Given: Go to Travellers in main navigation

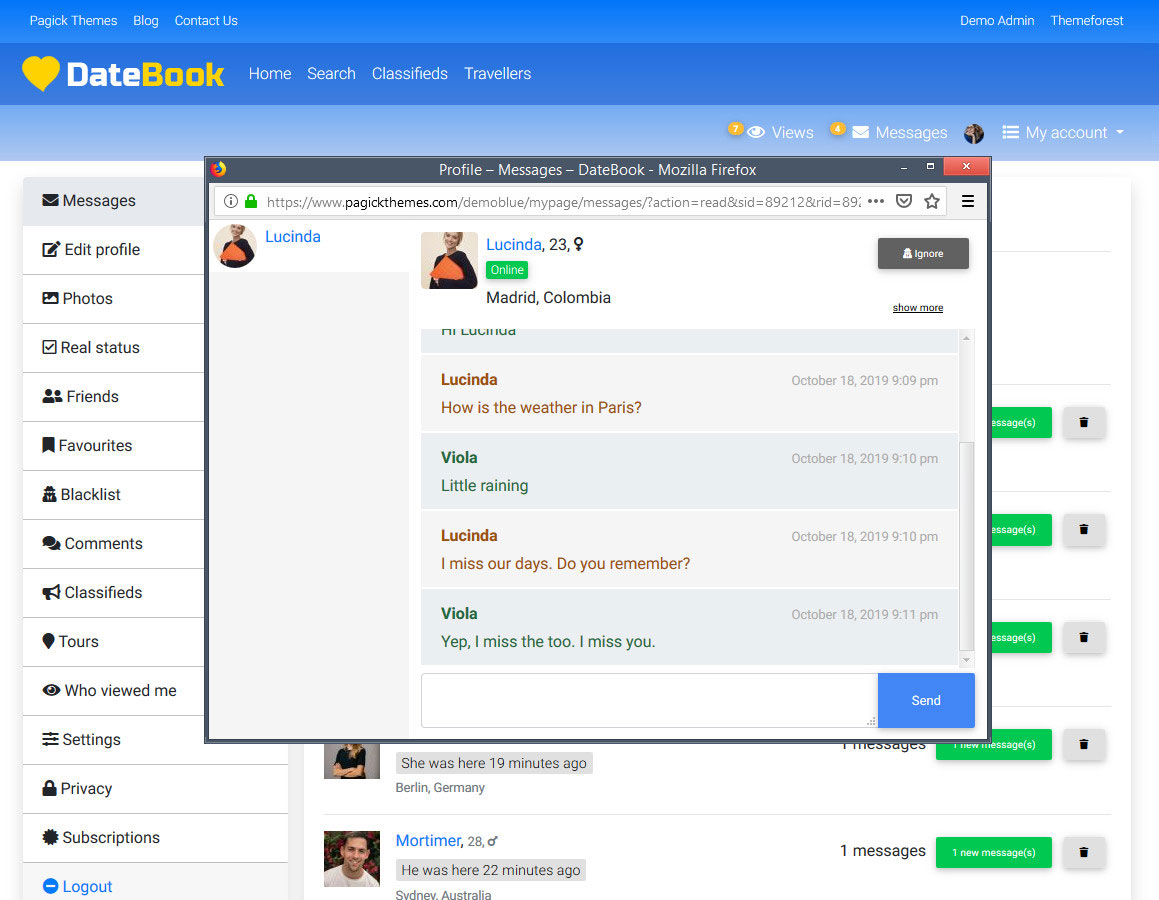Looking at the screenshot, I should point(497,74).
